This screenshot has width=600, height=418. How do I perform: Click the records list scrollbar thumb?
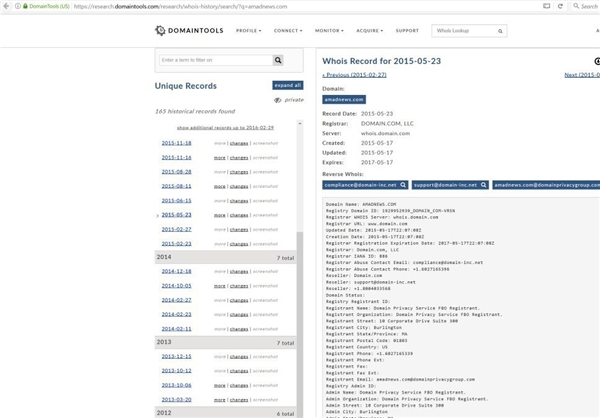(x=300, y=323)
